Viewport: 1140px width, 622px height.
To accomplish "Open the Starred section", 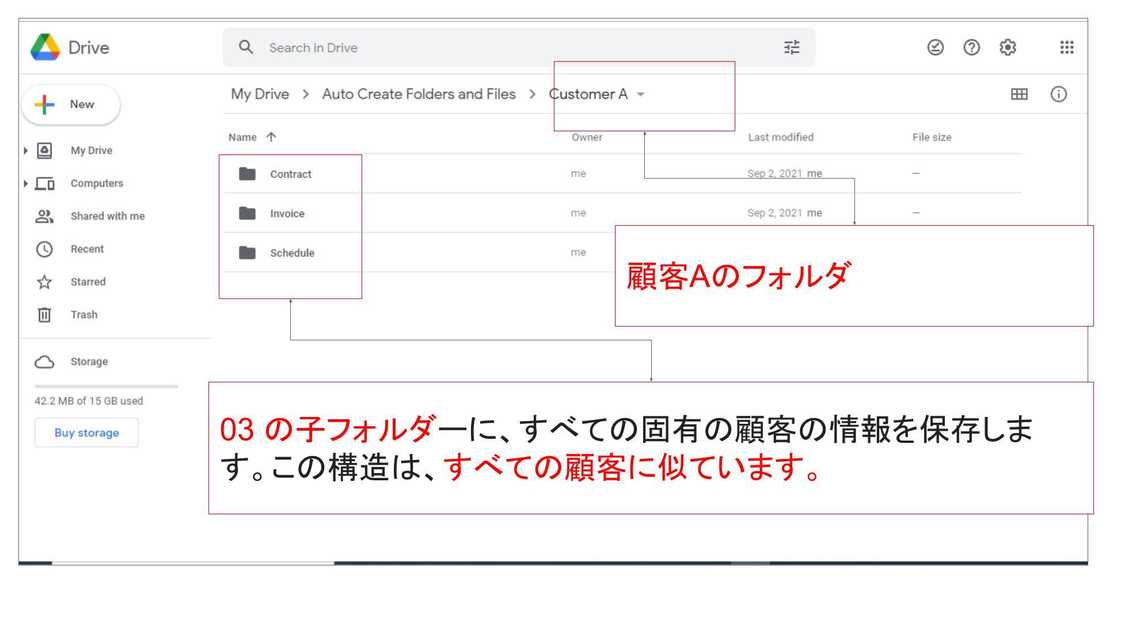I will 87,282.
